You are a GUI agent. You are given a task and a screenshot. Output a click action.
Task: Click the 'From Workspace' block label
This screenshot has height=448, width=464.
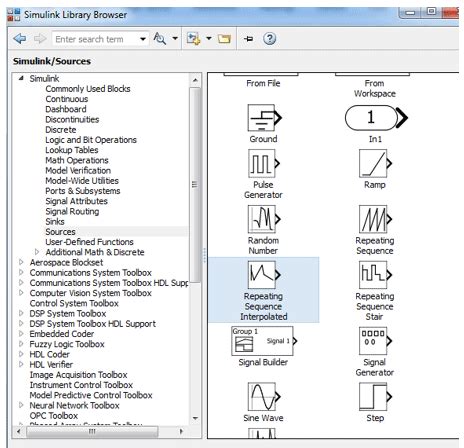pos(375,88)
